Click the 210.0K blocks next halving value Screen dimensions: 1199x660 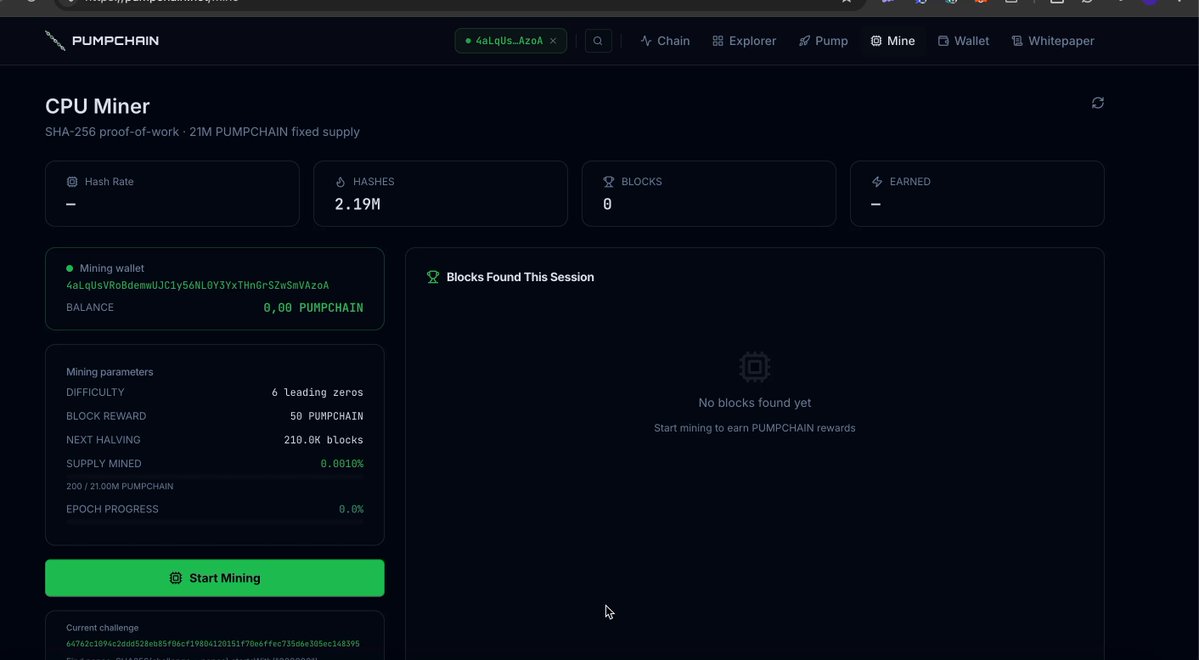pos(323,440)
